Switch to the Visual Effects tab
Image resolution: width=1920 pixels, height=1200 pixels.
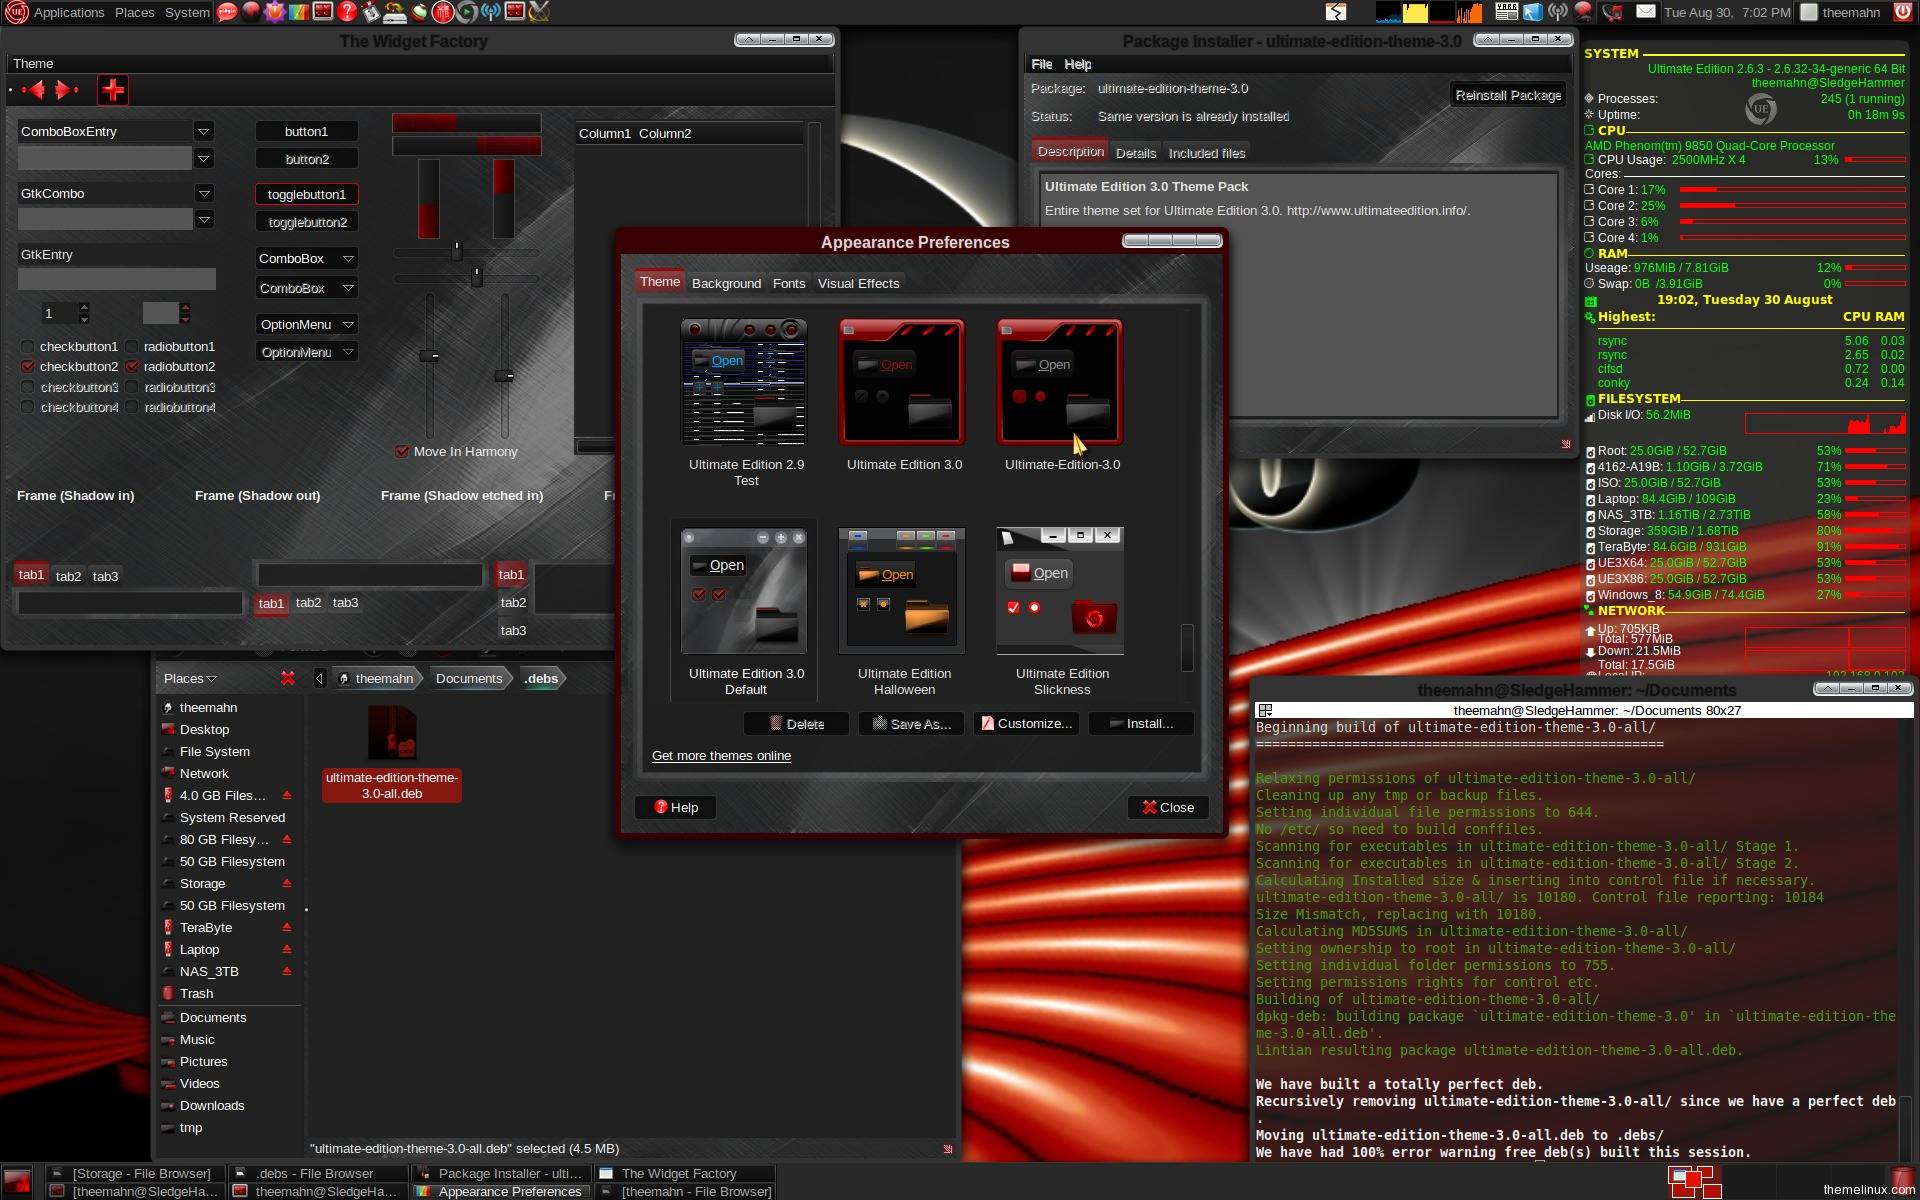pos(858,283)
